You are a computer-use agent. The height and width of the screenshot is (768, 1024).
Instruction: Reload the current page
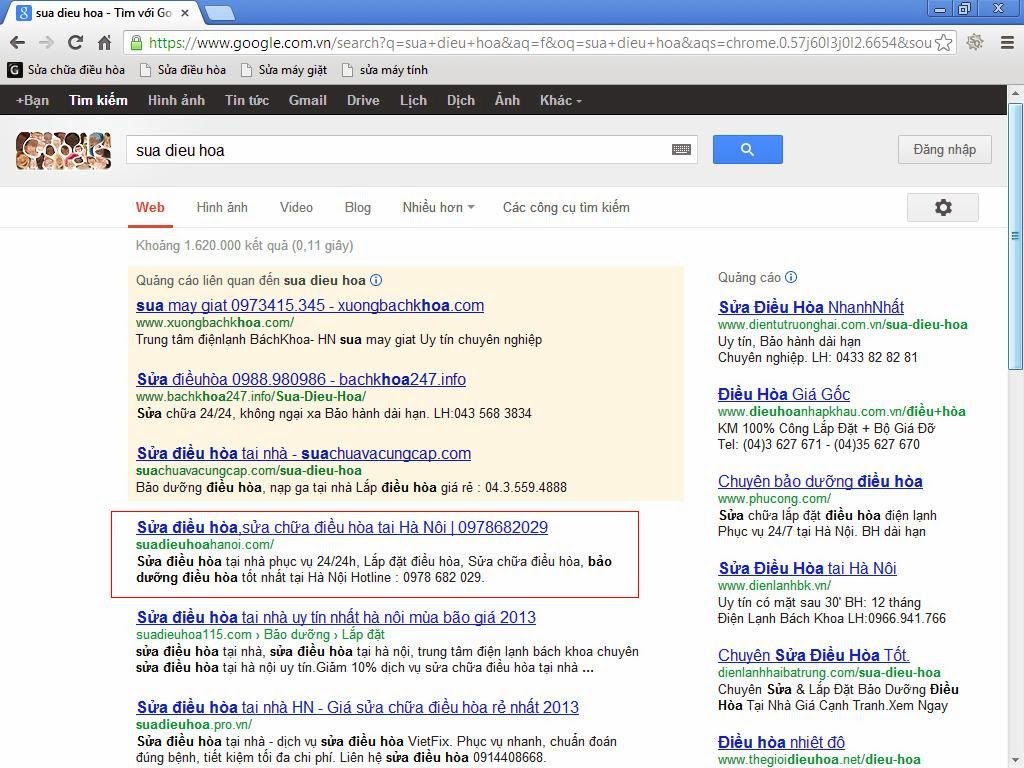click(x=75, y=43)
